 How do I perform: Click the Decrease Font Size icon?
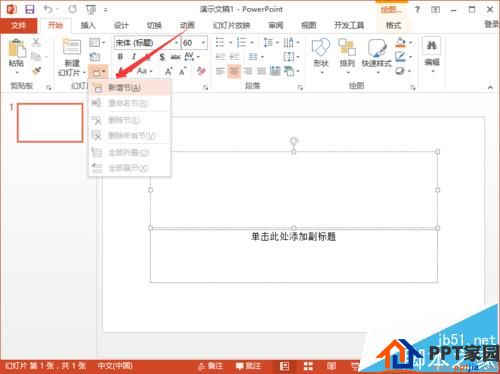point(183,71)
